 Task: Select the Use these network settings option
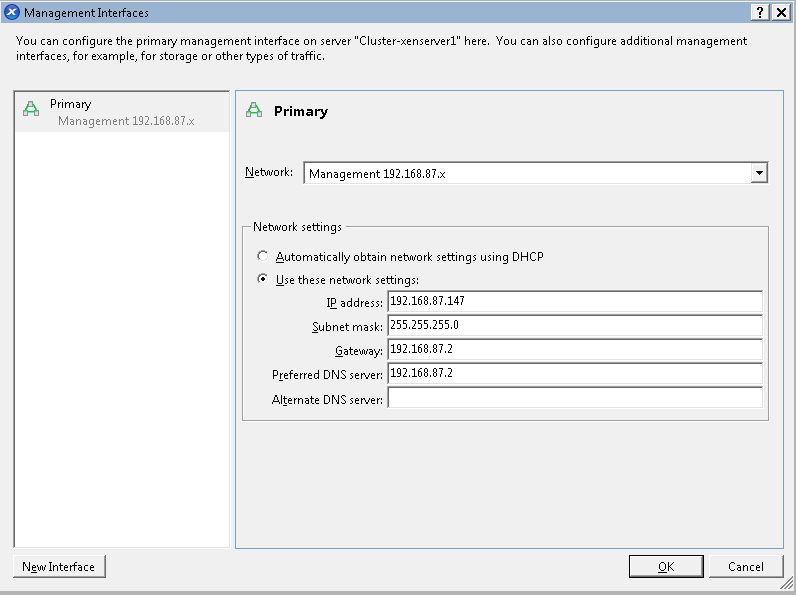(x=263, y=280)
